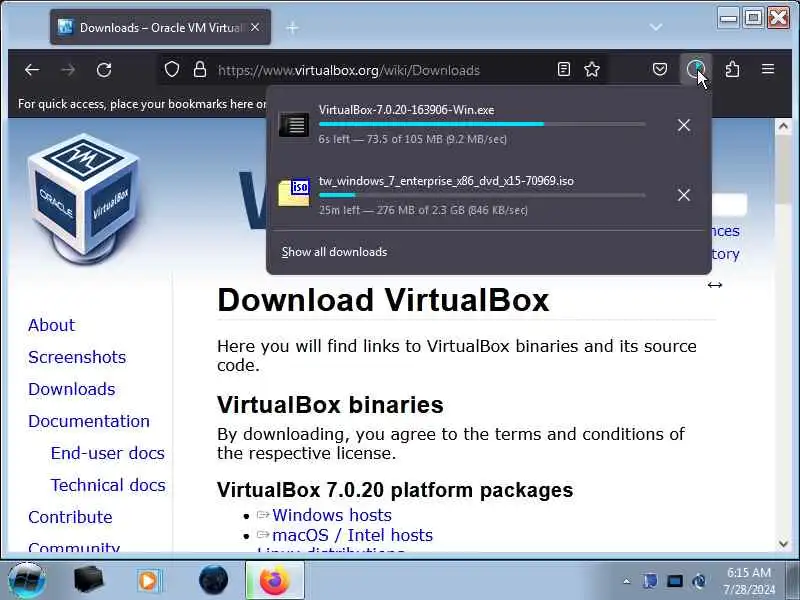The height and width of the screenshot is (600, 800).
Task: Click the Oracle VirtualBox cube logo
Action: click(83, 199)
